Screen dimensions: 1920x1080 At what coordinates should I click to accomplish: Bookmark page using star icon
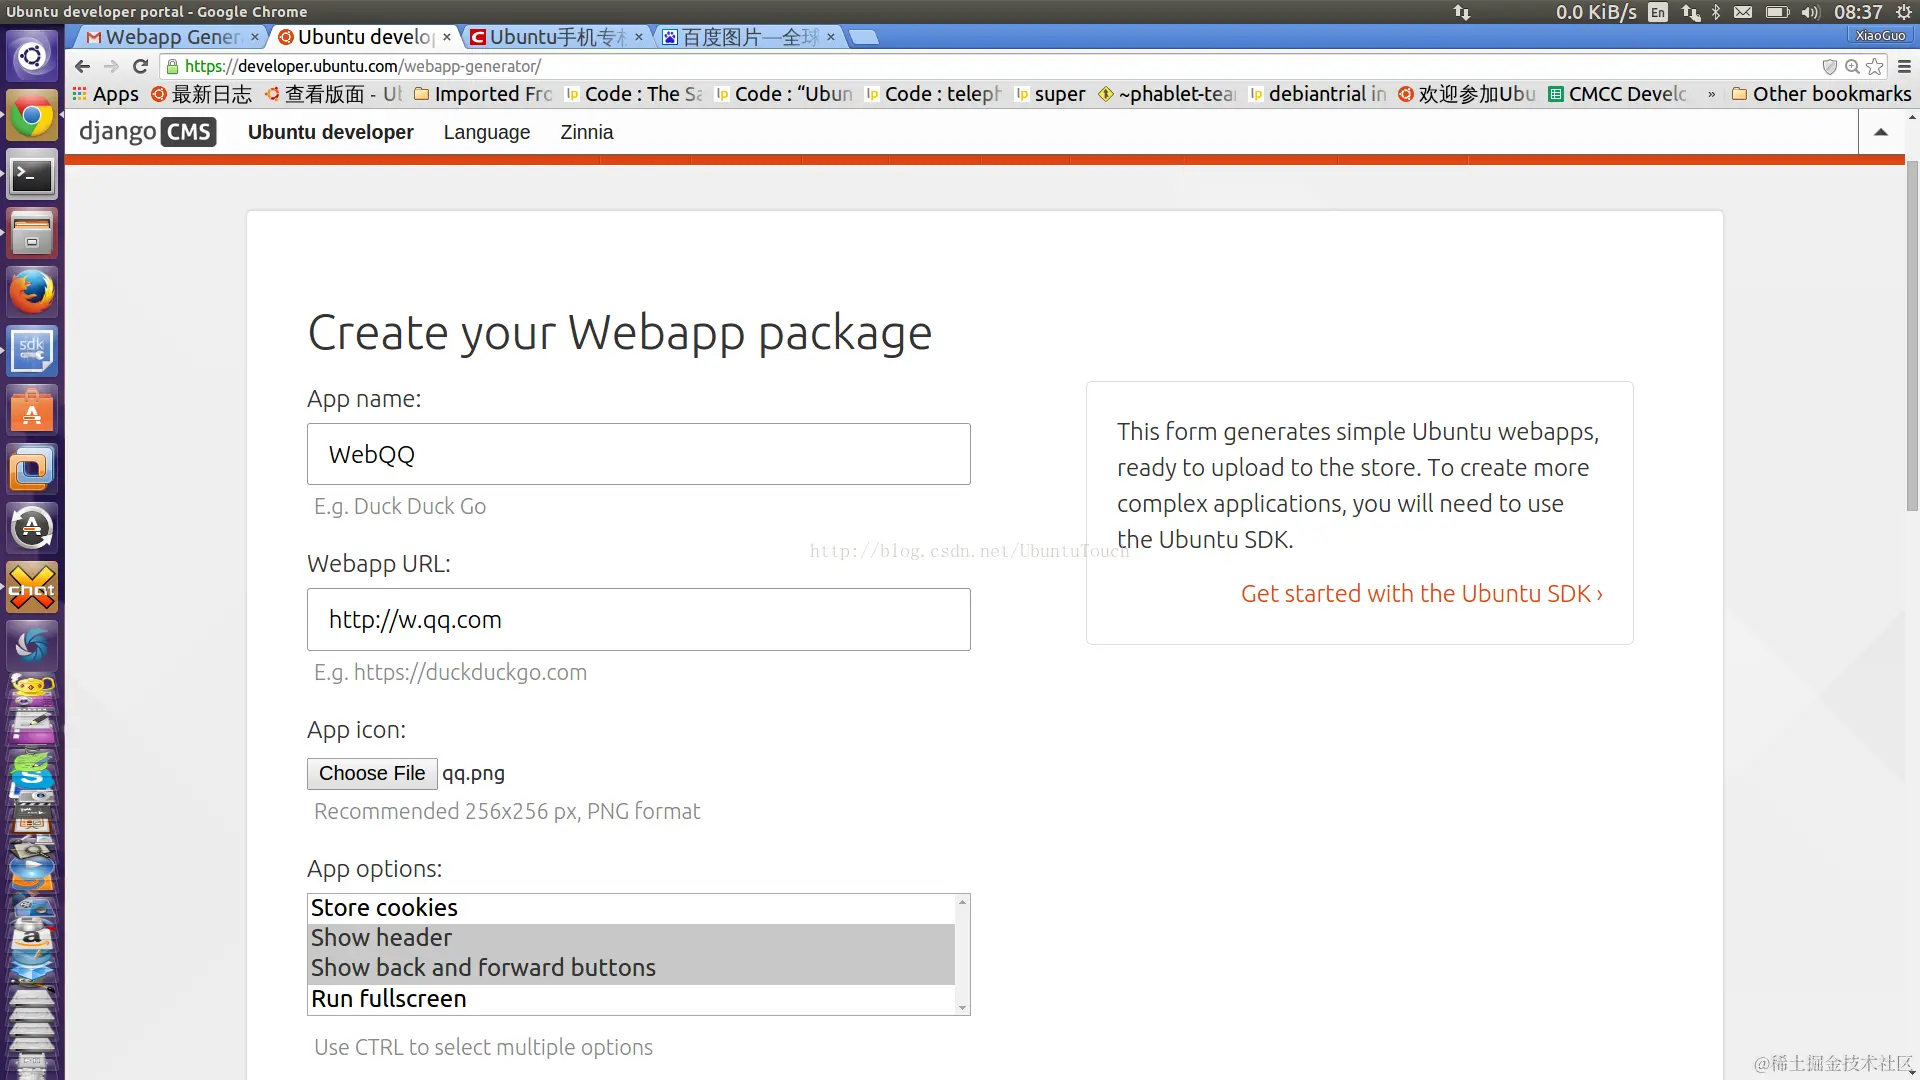[1875, 66]
